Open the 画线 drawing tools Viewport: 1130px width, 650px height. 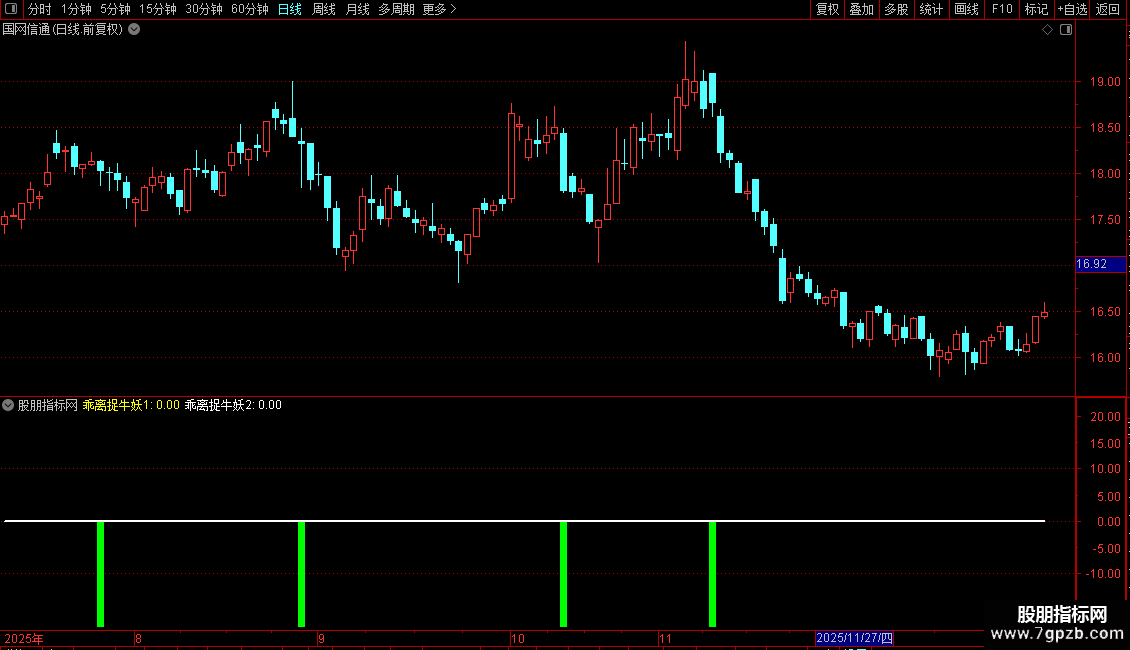(x=966, y=9)
